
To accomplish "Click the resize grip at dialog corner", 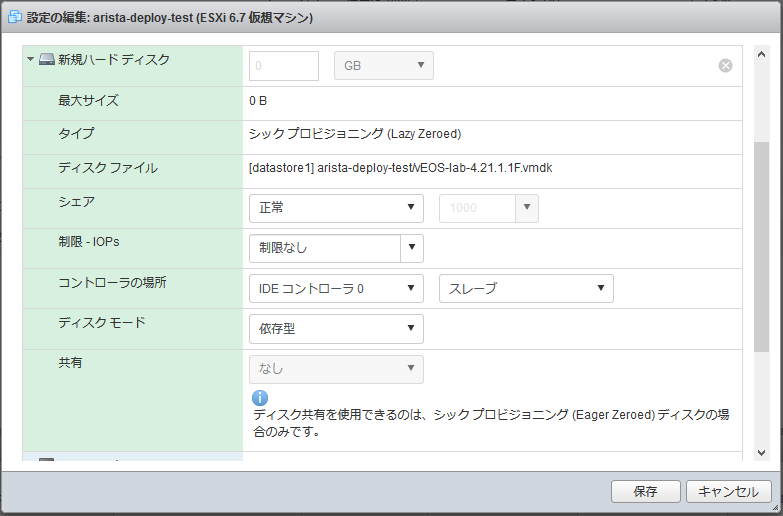I will (775, 508).
